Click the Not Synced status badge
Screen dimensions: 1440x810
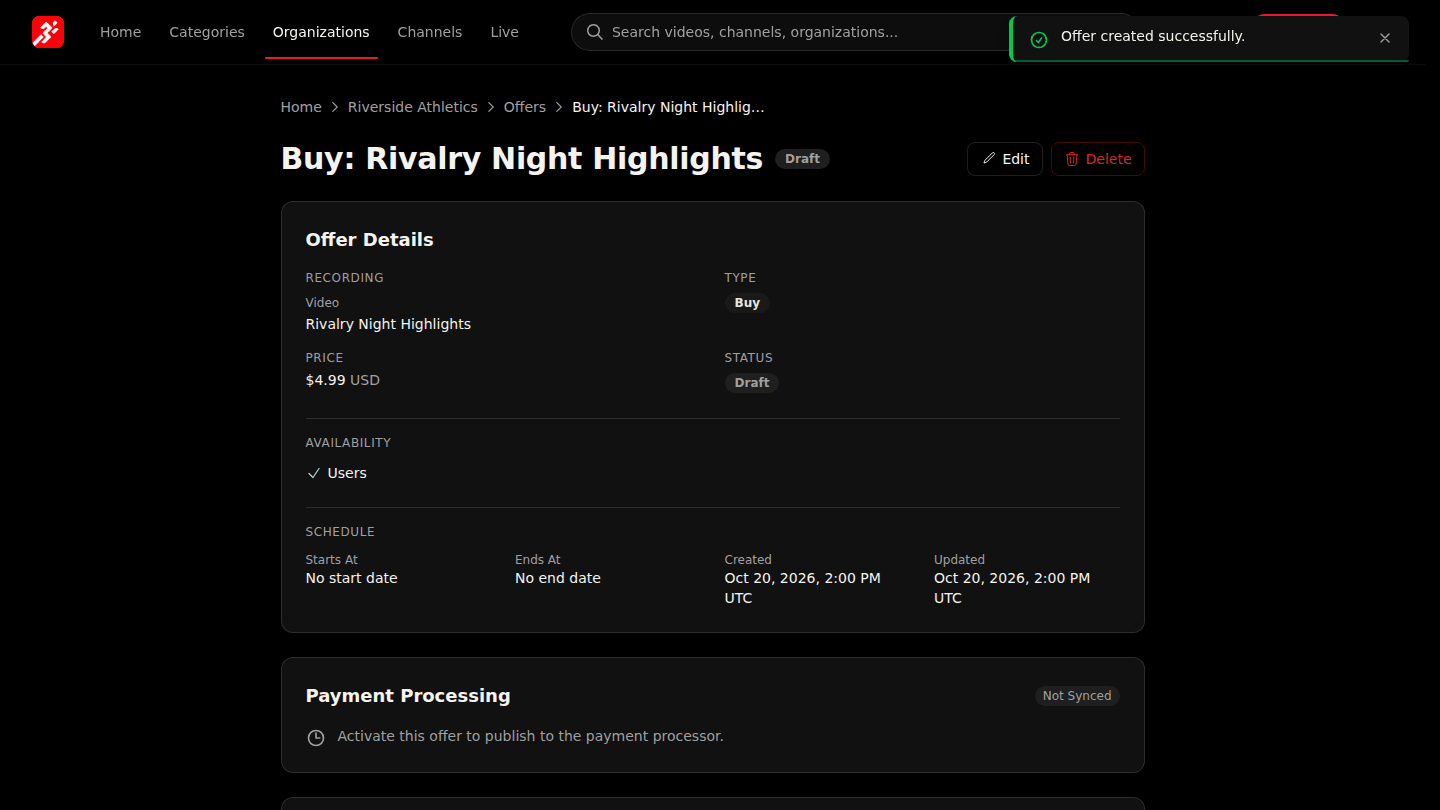click(x=1077, y=696)
